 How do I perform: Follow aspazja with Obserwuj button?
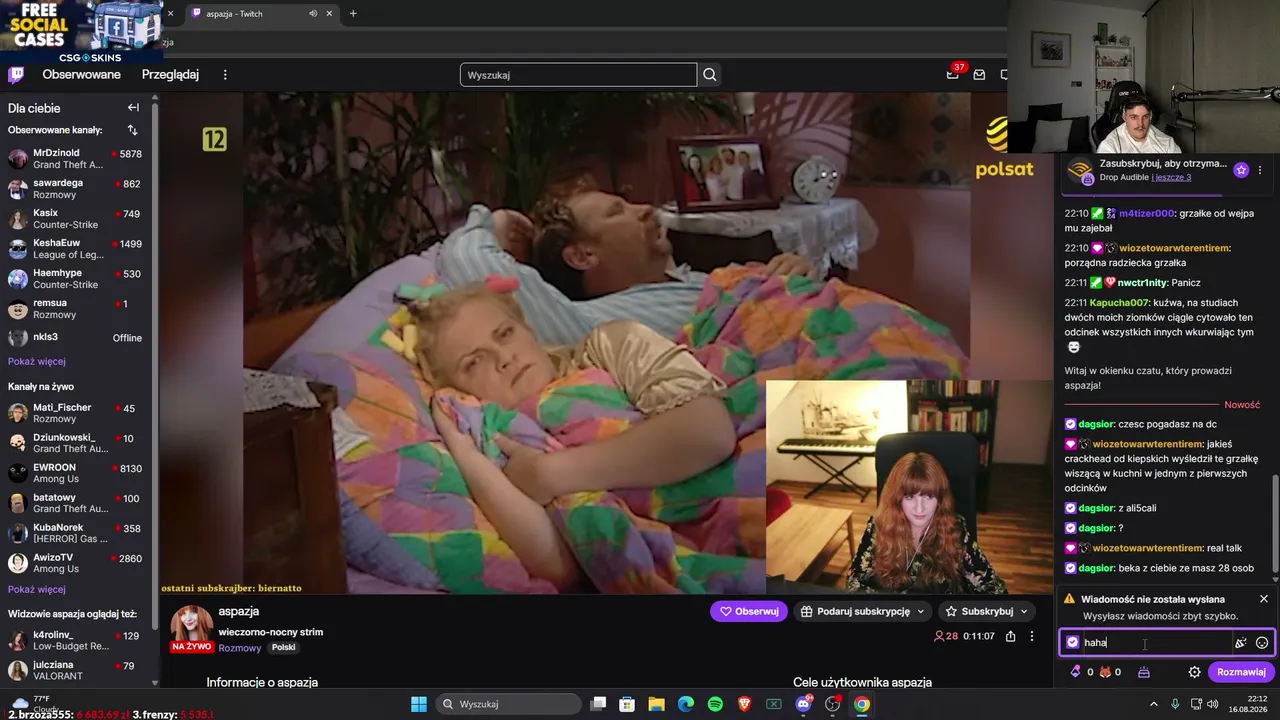[x=749, y=611]
